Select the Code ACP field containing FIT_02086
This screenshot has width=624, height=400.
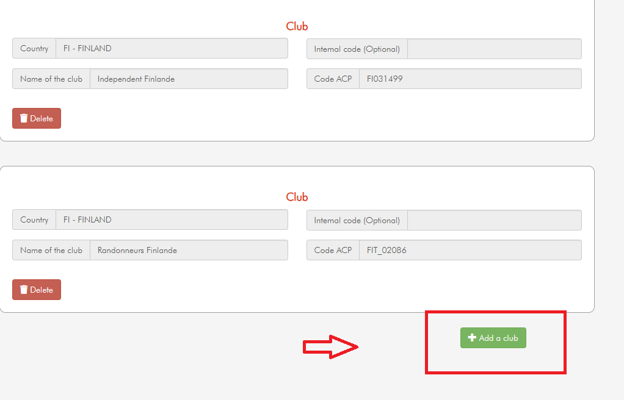click(470, 250)
